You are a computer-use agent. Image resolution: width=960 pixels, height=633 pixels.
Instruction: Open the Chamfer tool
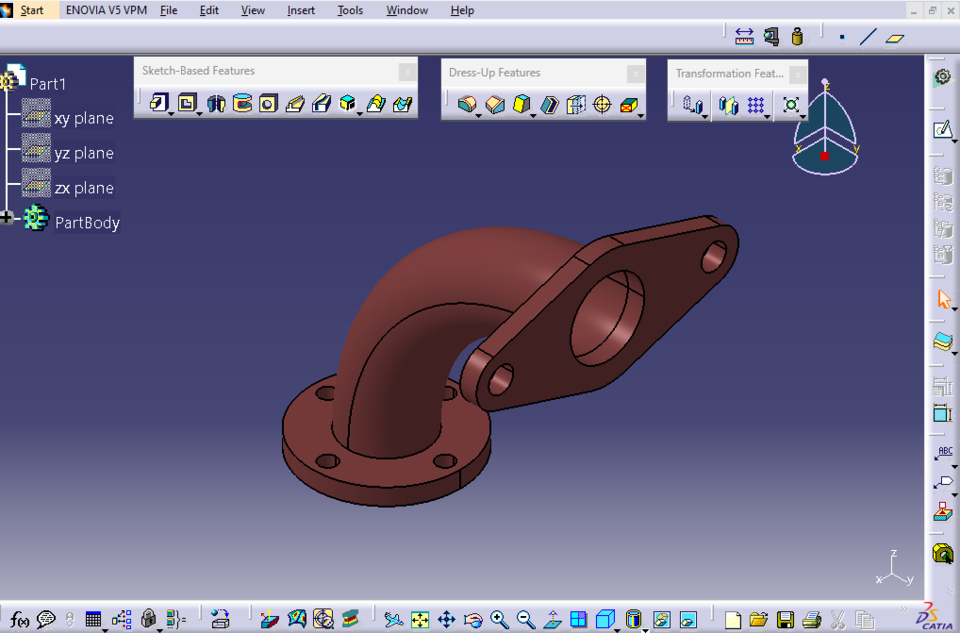coord(494,103)
